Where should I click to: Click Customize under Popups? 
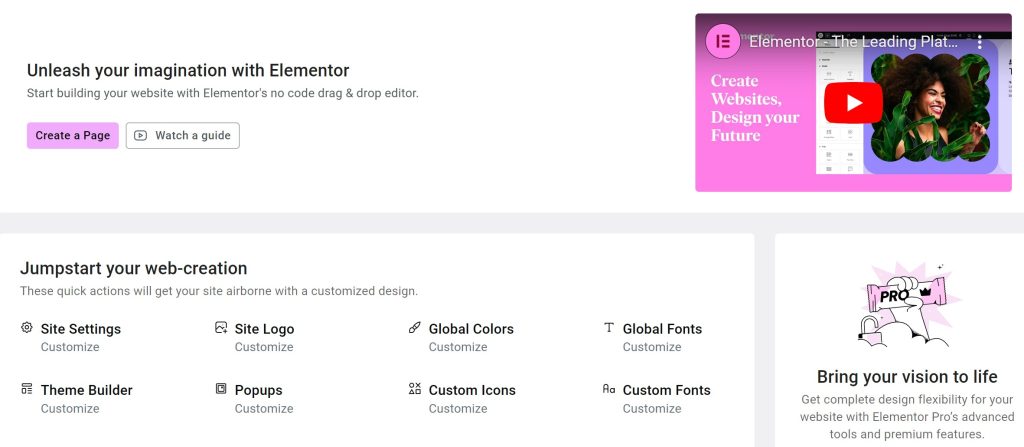(x=264, y=408)
